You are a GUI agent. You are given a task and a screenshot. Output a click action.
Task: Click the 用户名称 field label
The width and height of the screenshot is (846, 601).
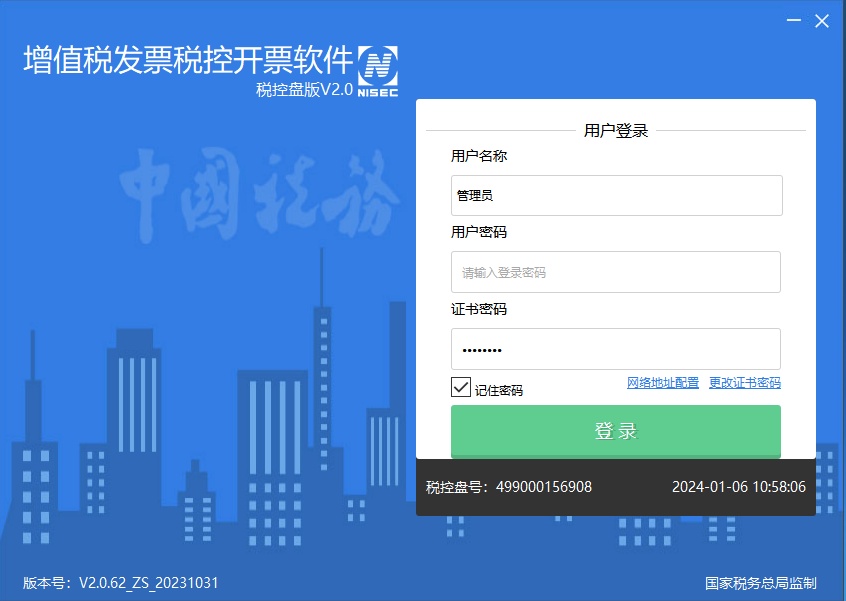click(x=478, y=155)
